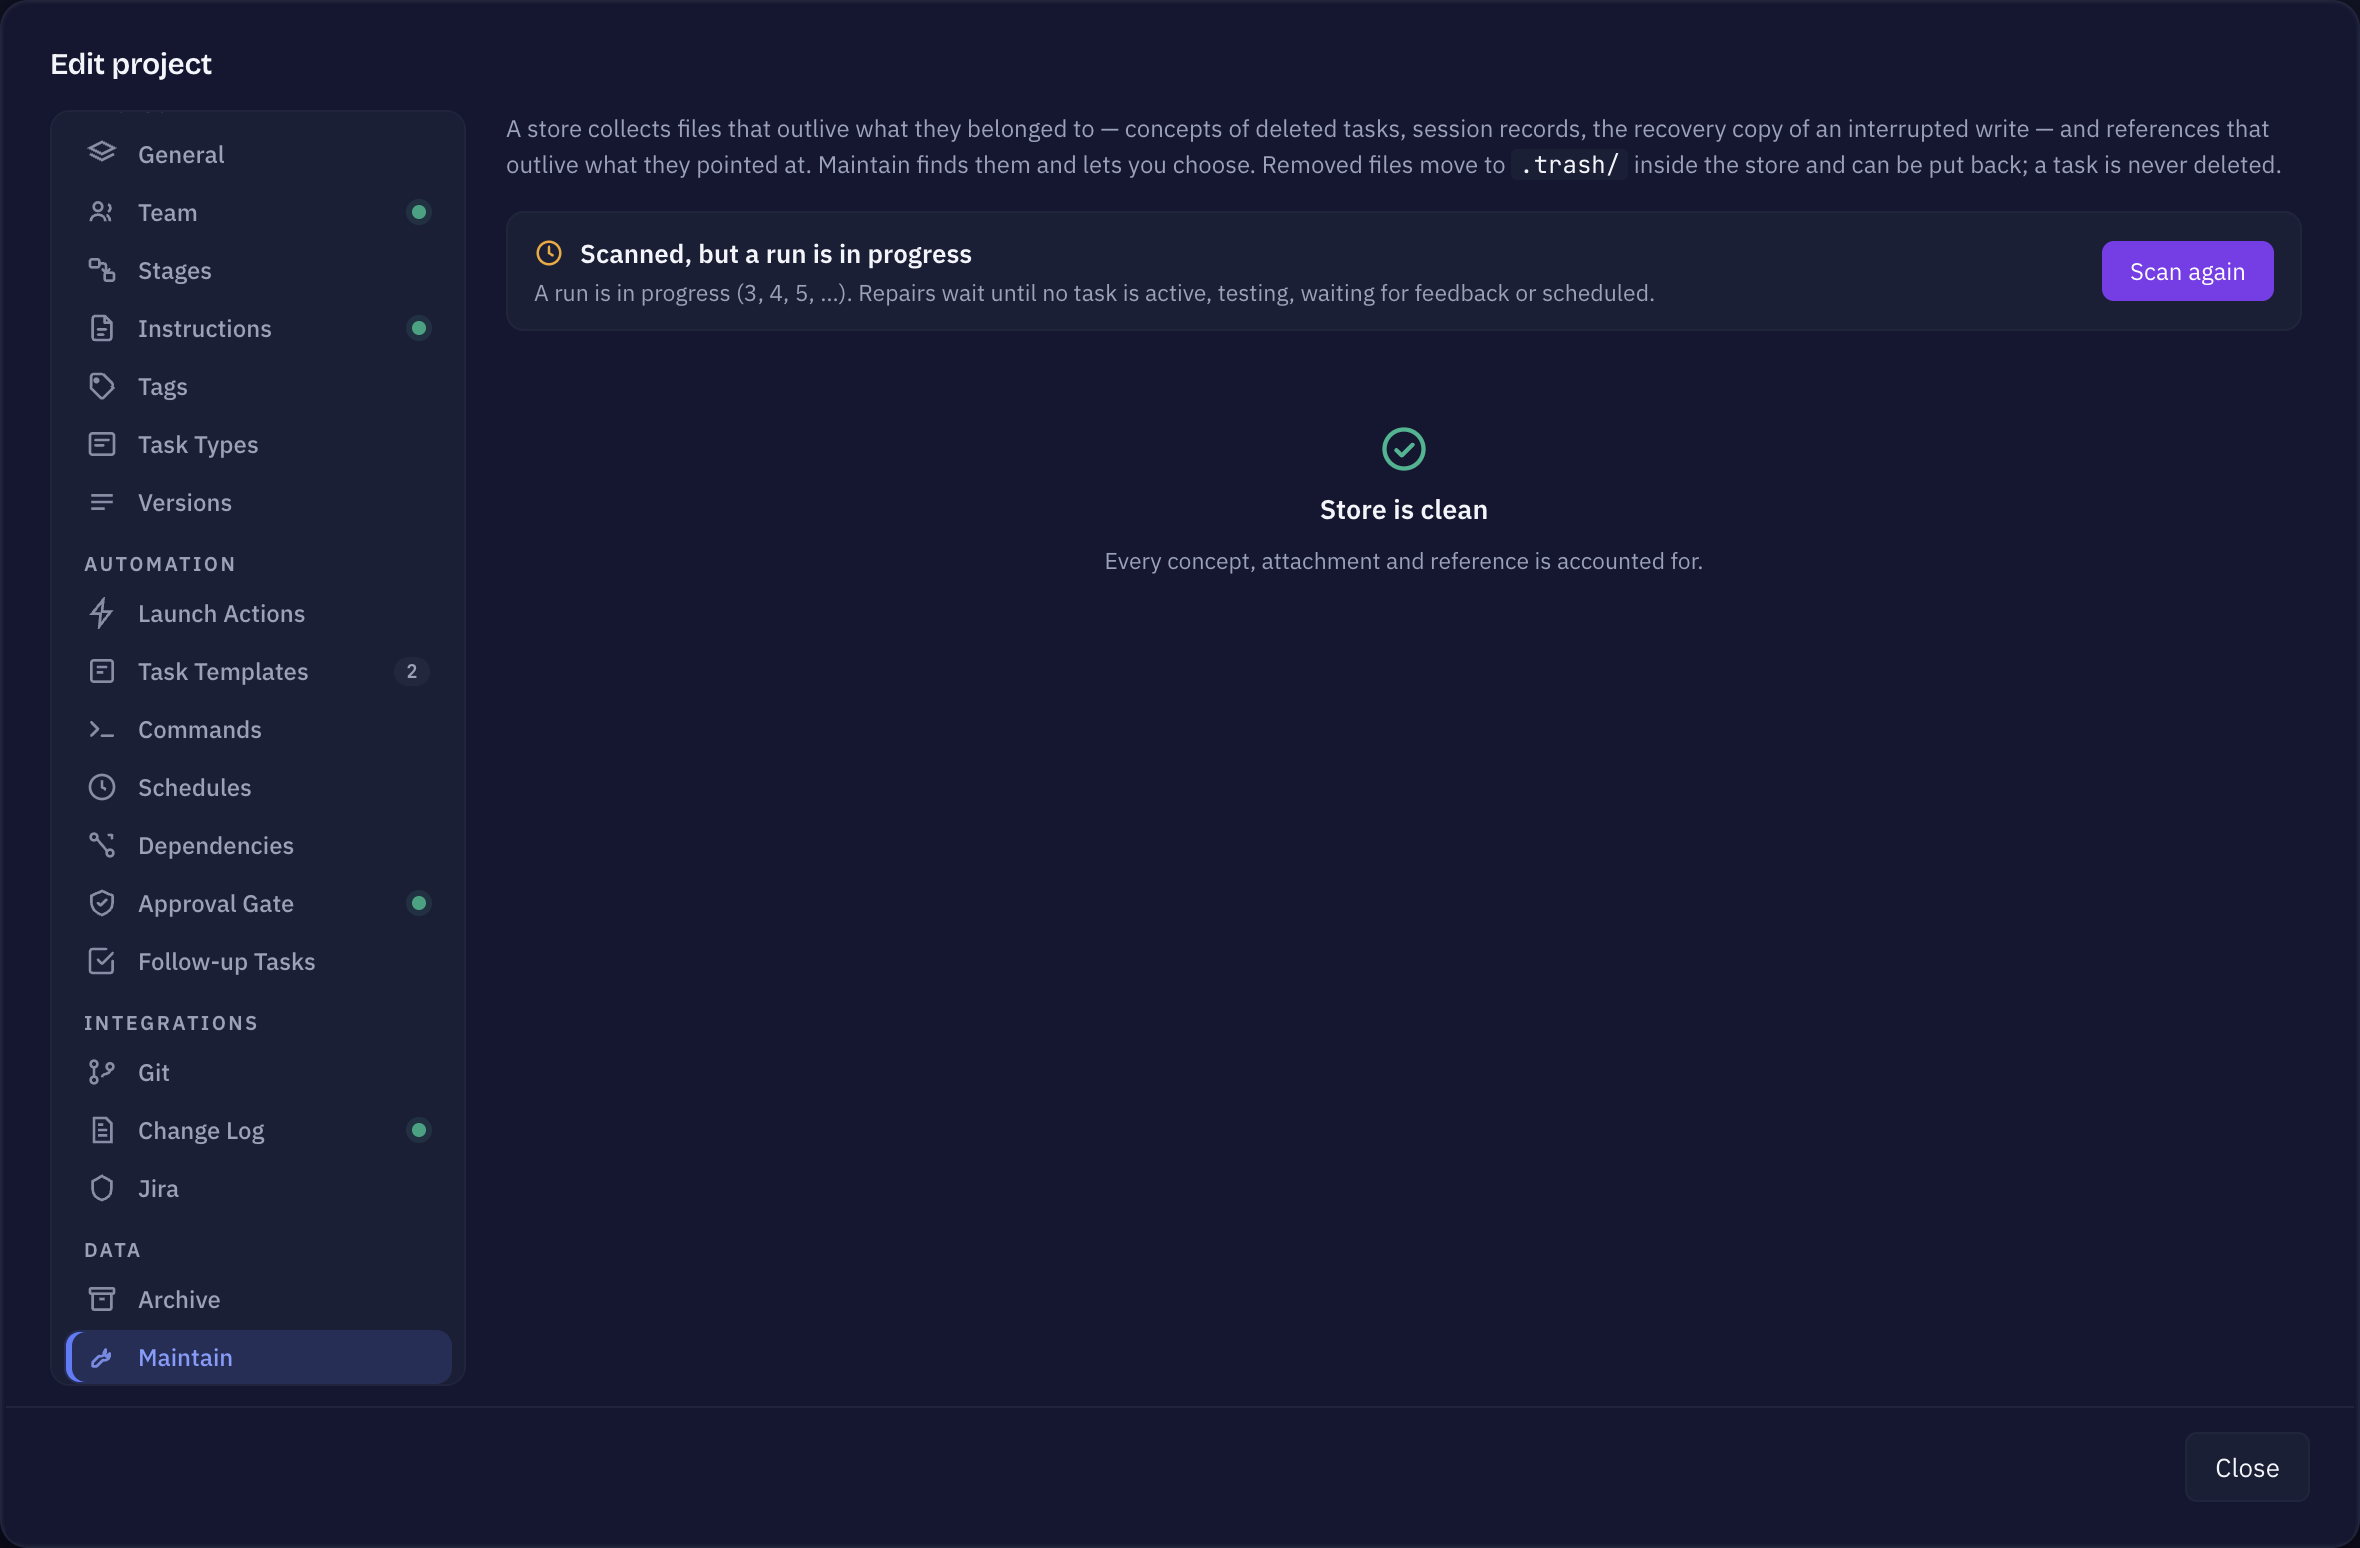Select the Maintain section in sidebar
The width and height of the screenshot is (2360, 1548).
point(258,1357)
